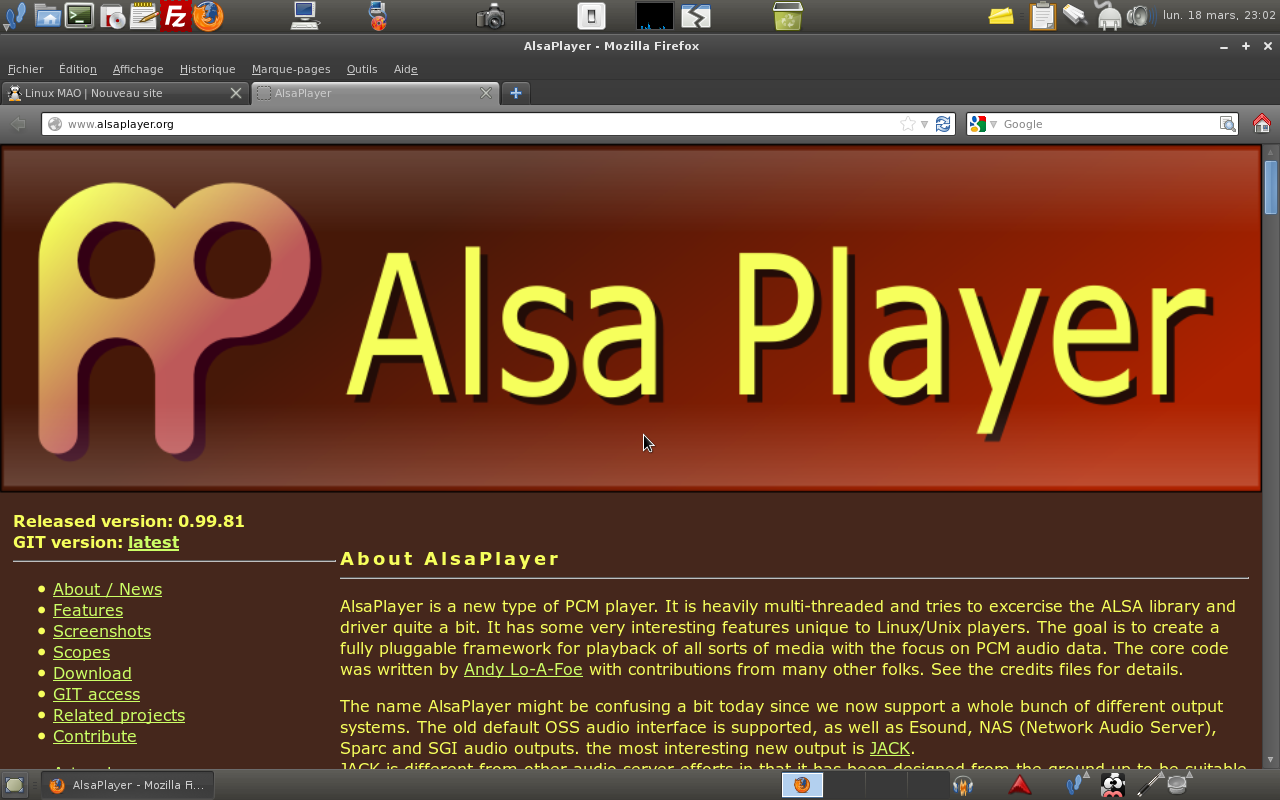Launch the text editor notepad icon
Viewport: 1280px width, 800px height.
point(143,16)
